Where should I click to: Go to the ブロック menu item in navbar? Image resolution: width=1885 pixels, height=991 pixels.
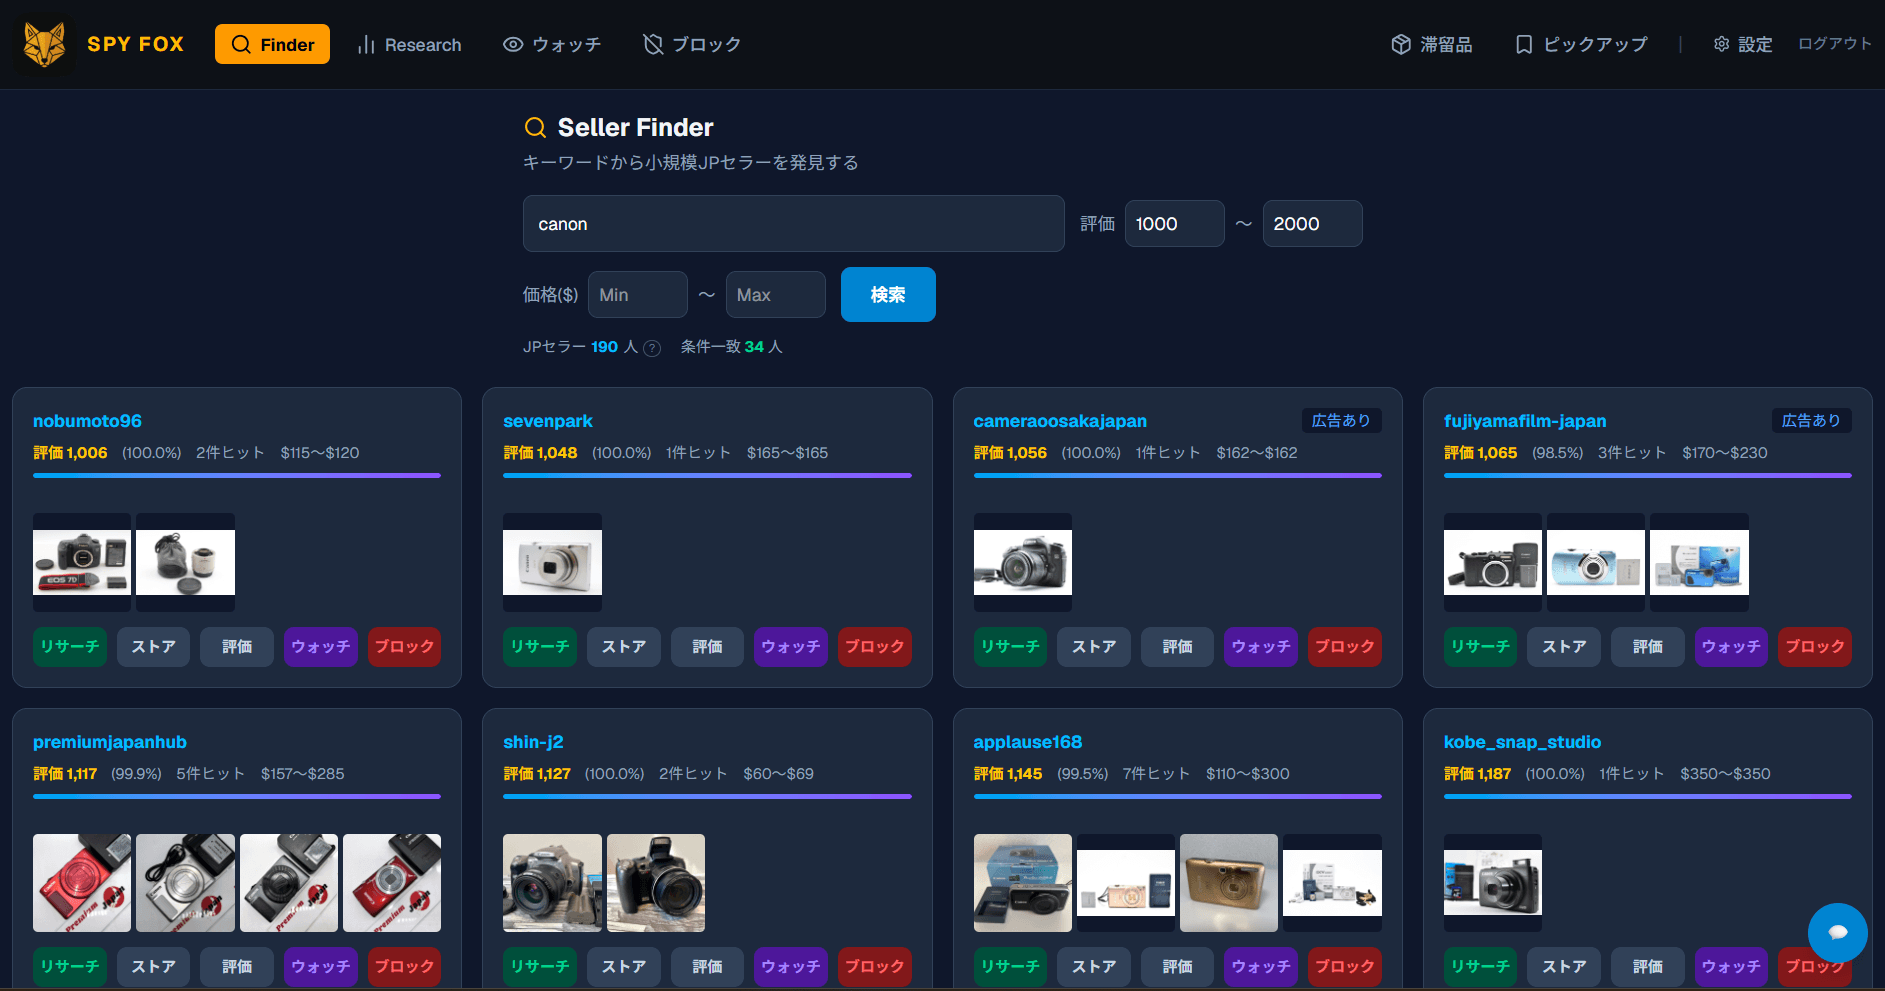click(x=692, y=44)
